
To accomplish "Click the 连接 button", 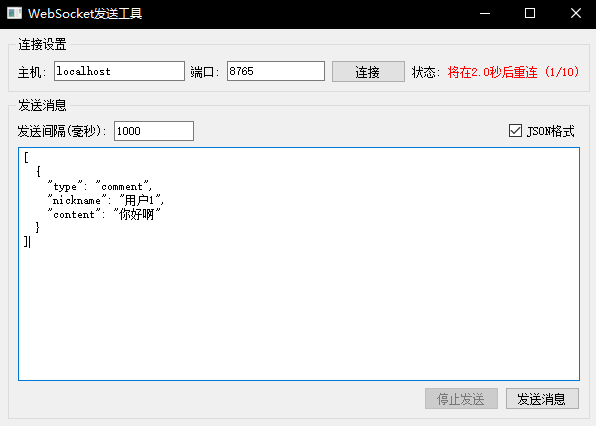I will (x=368, y=71).
